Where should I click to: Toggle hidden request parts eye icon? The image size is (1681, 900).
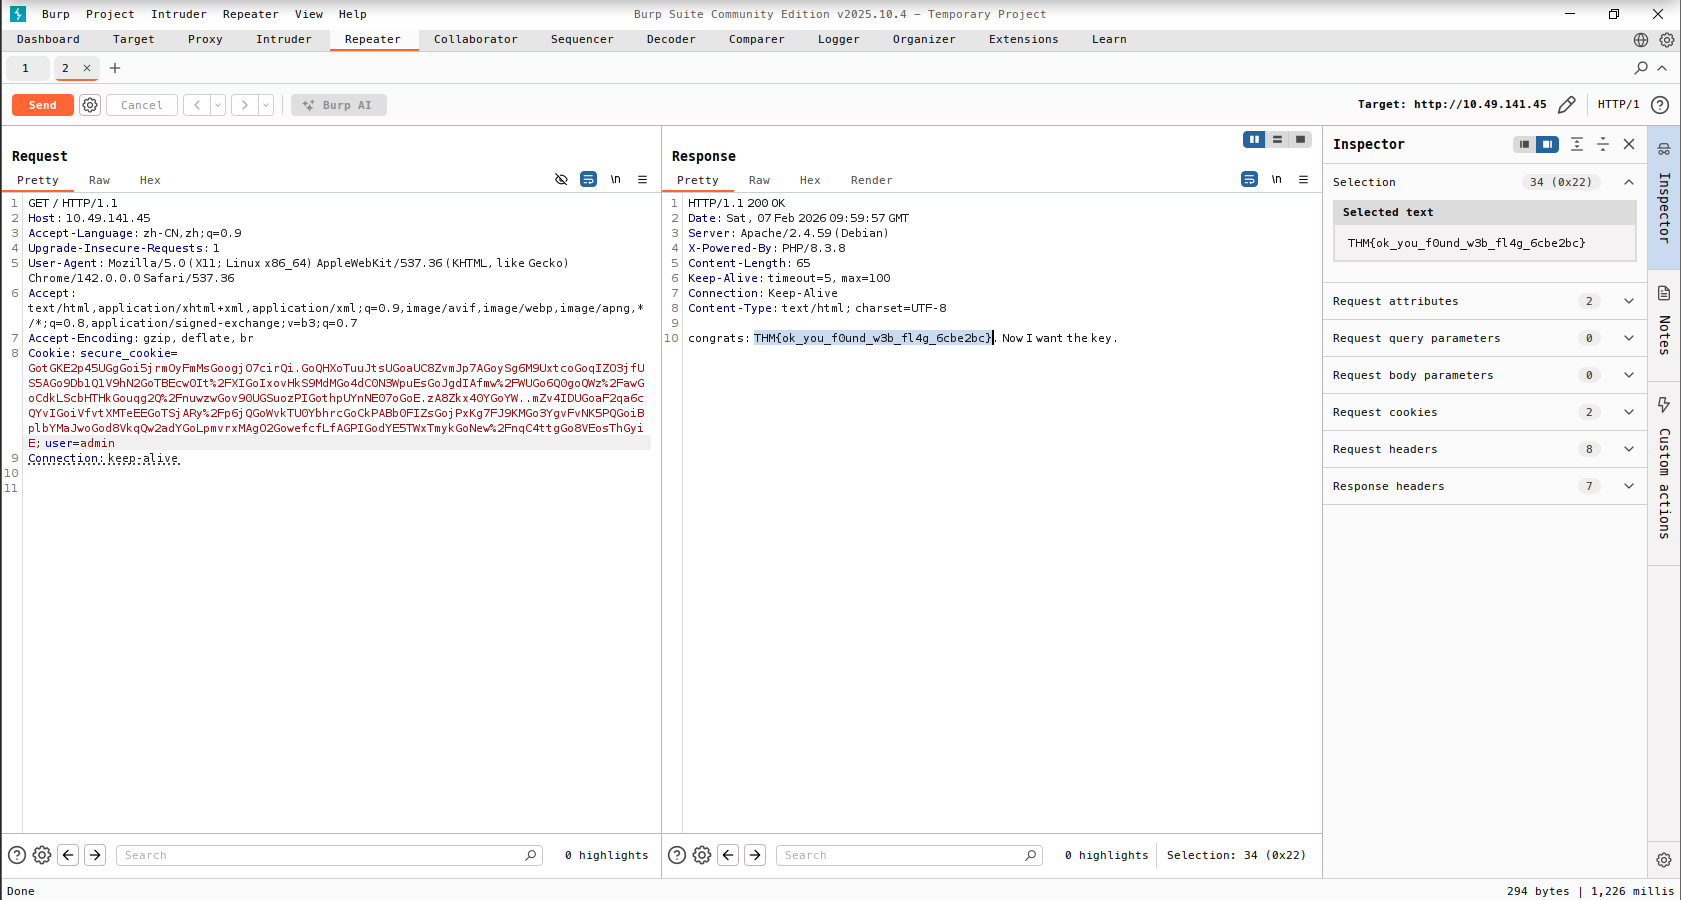coord(561,180)
